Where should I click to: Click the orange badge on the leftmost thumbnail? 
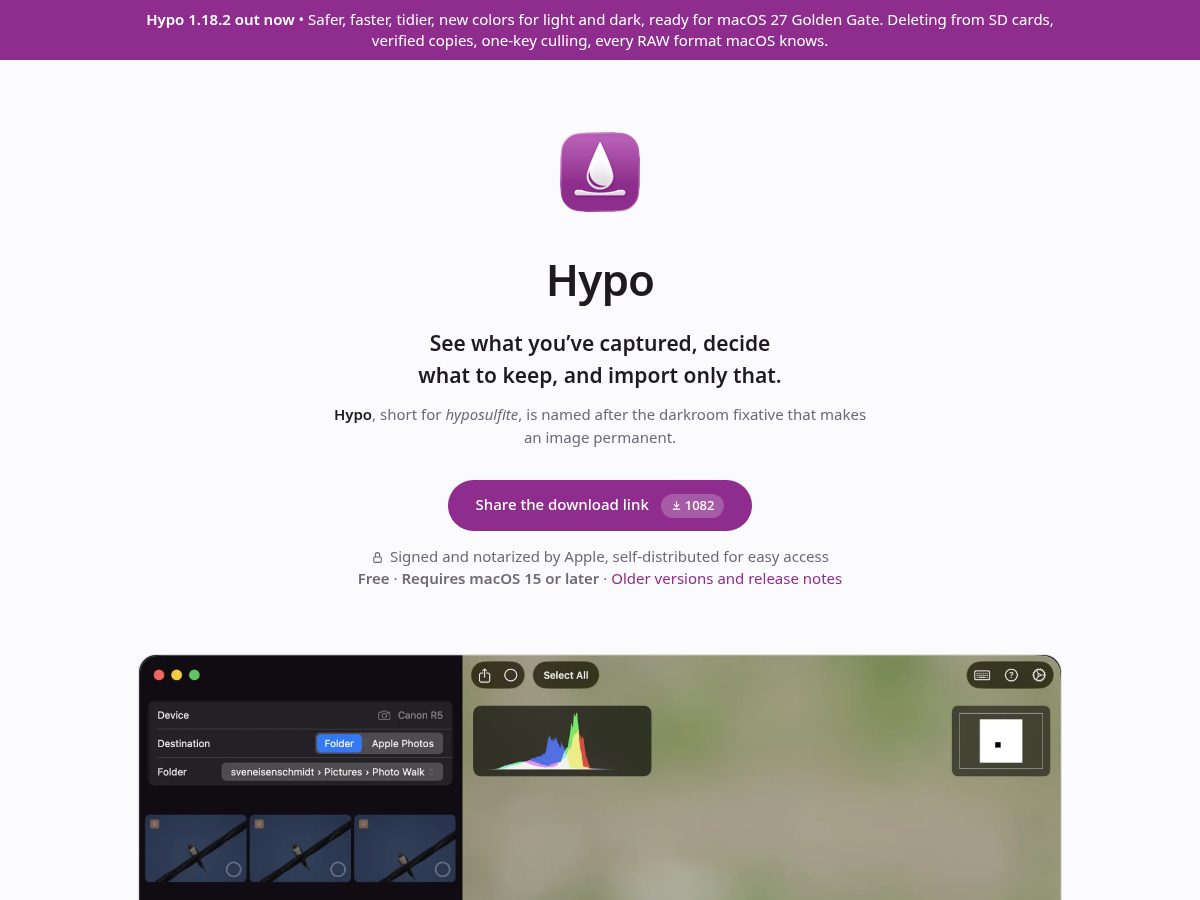click(x=155, y=824)
